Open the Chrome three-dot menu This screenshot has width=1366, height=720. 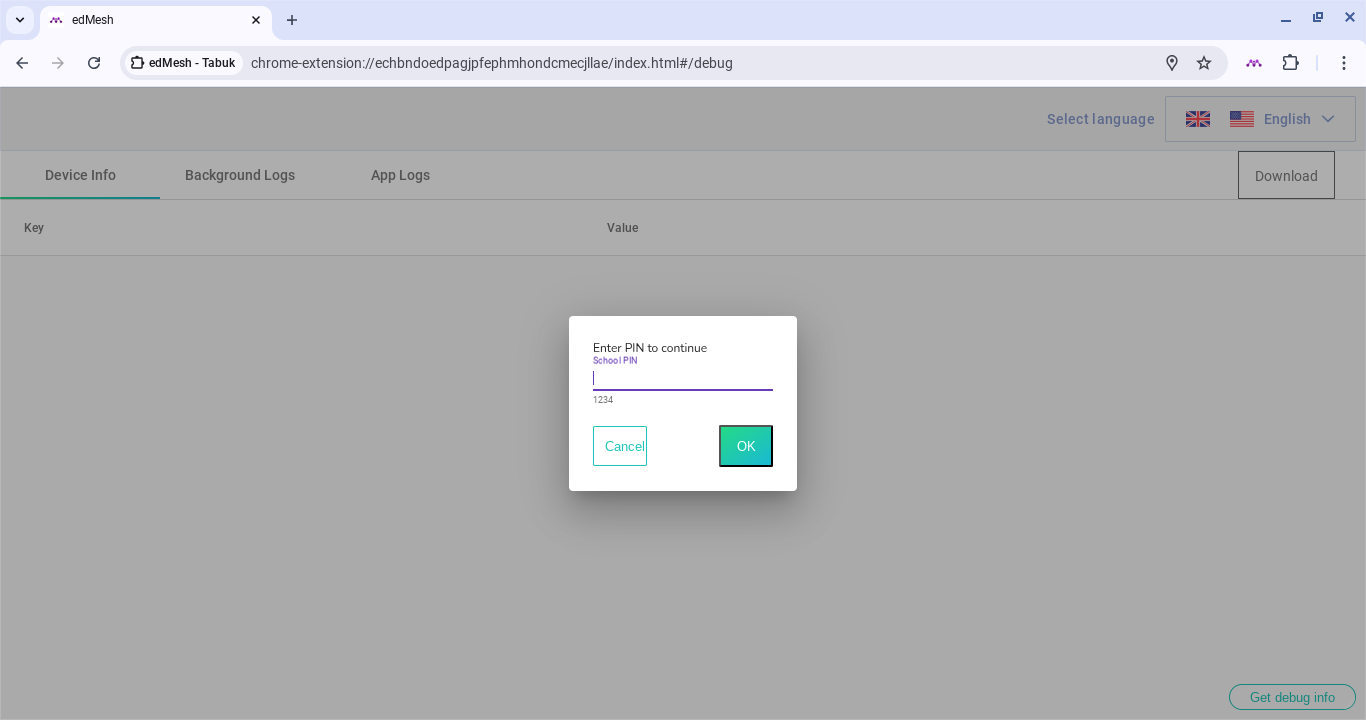click(1344, 63)
